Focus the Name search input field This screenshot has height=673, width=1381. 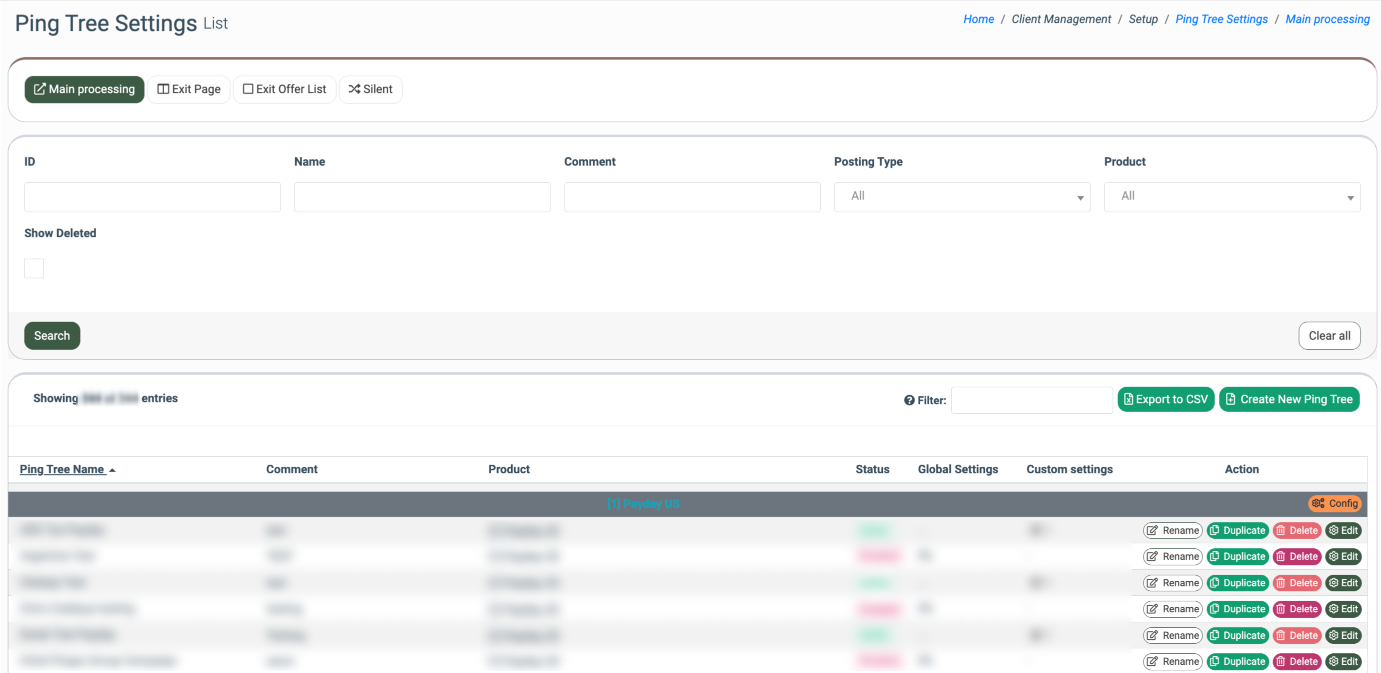422,197
